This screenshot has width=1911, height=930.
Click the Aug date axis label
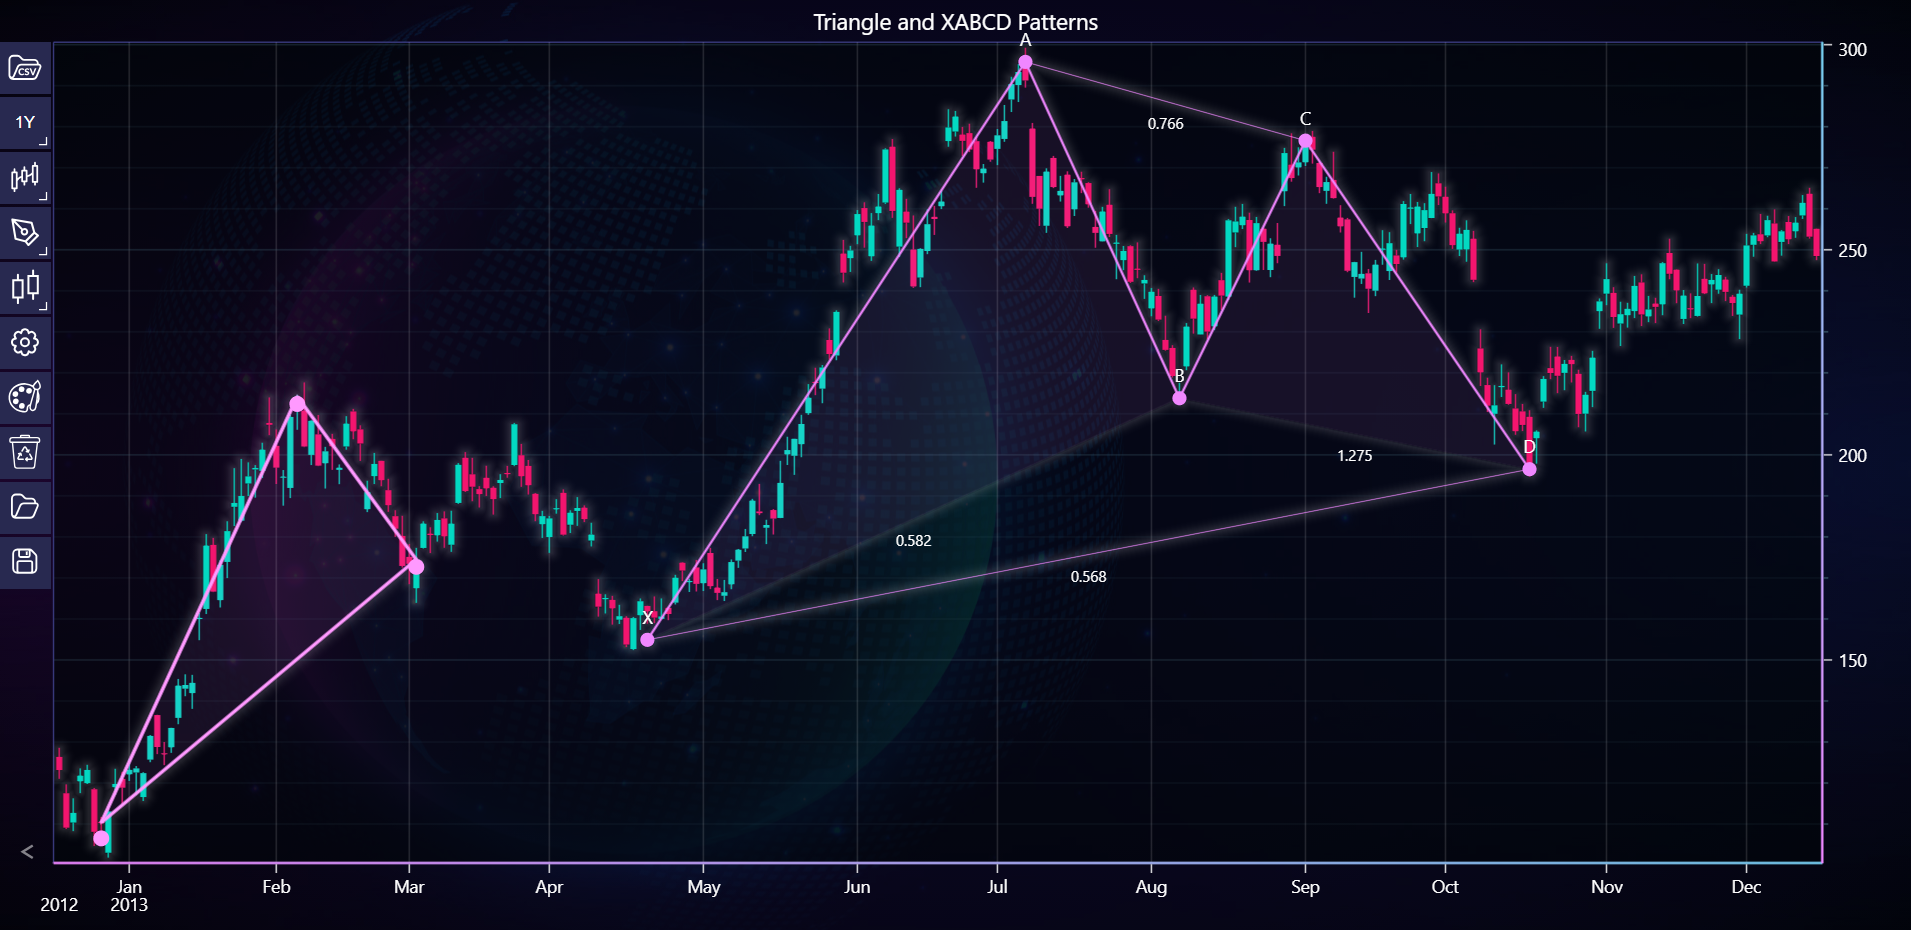[x=1151, y=887]
